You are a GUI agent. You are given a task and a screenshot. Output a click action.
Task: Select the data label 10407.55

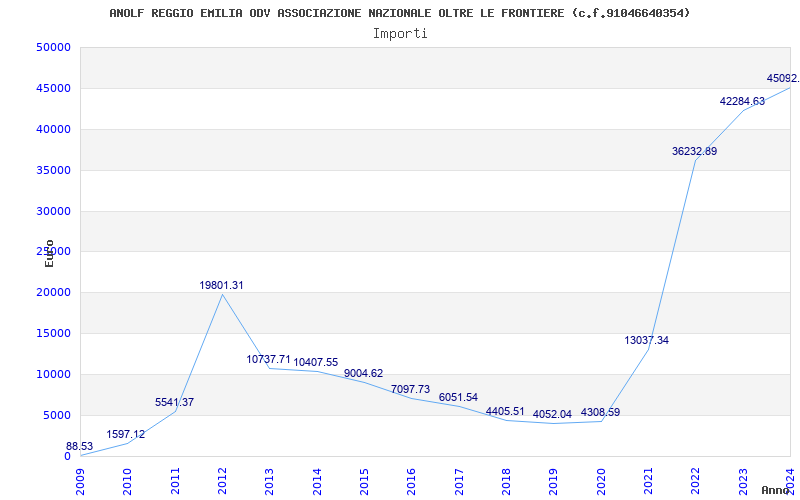316,363
